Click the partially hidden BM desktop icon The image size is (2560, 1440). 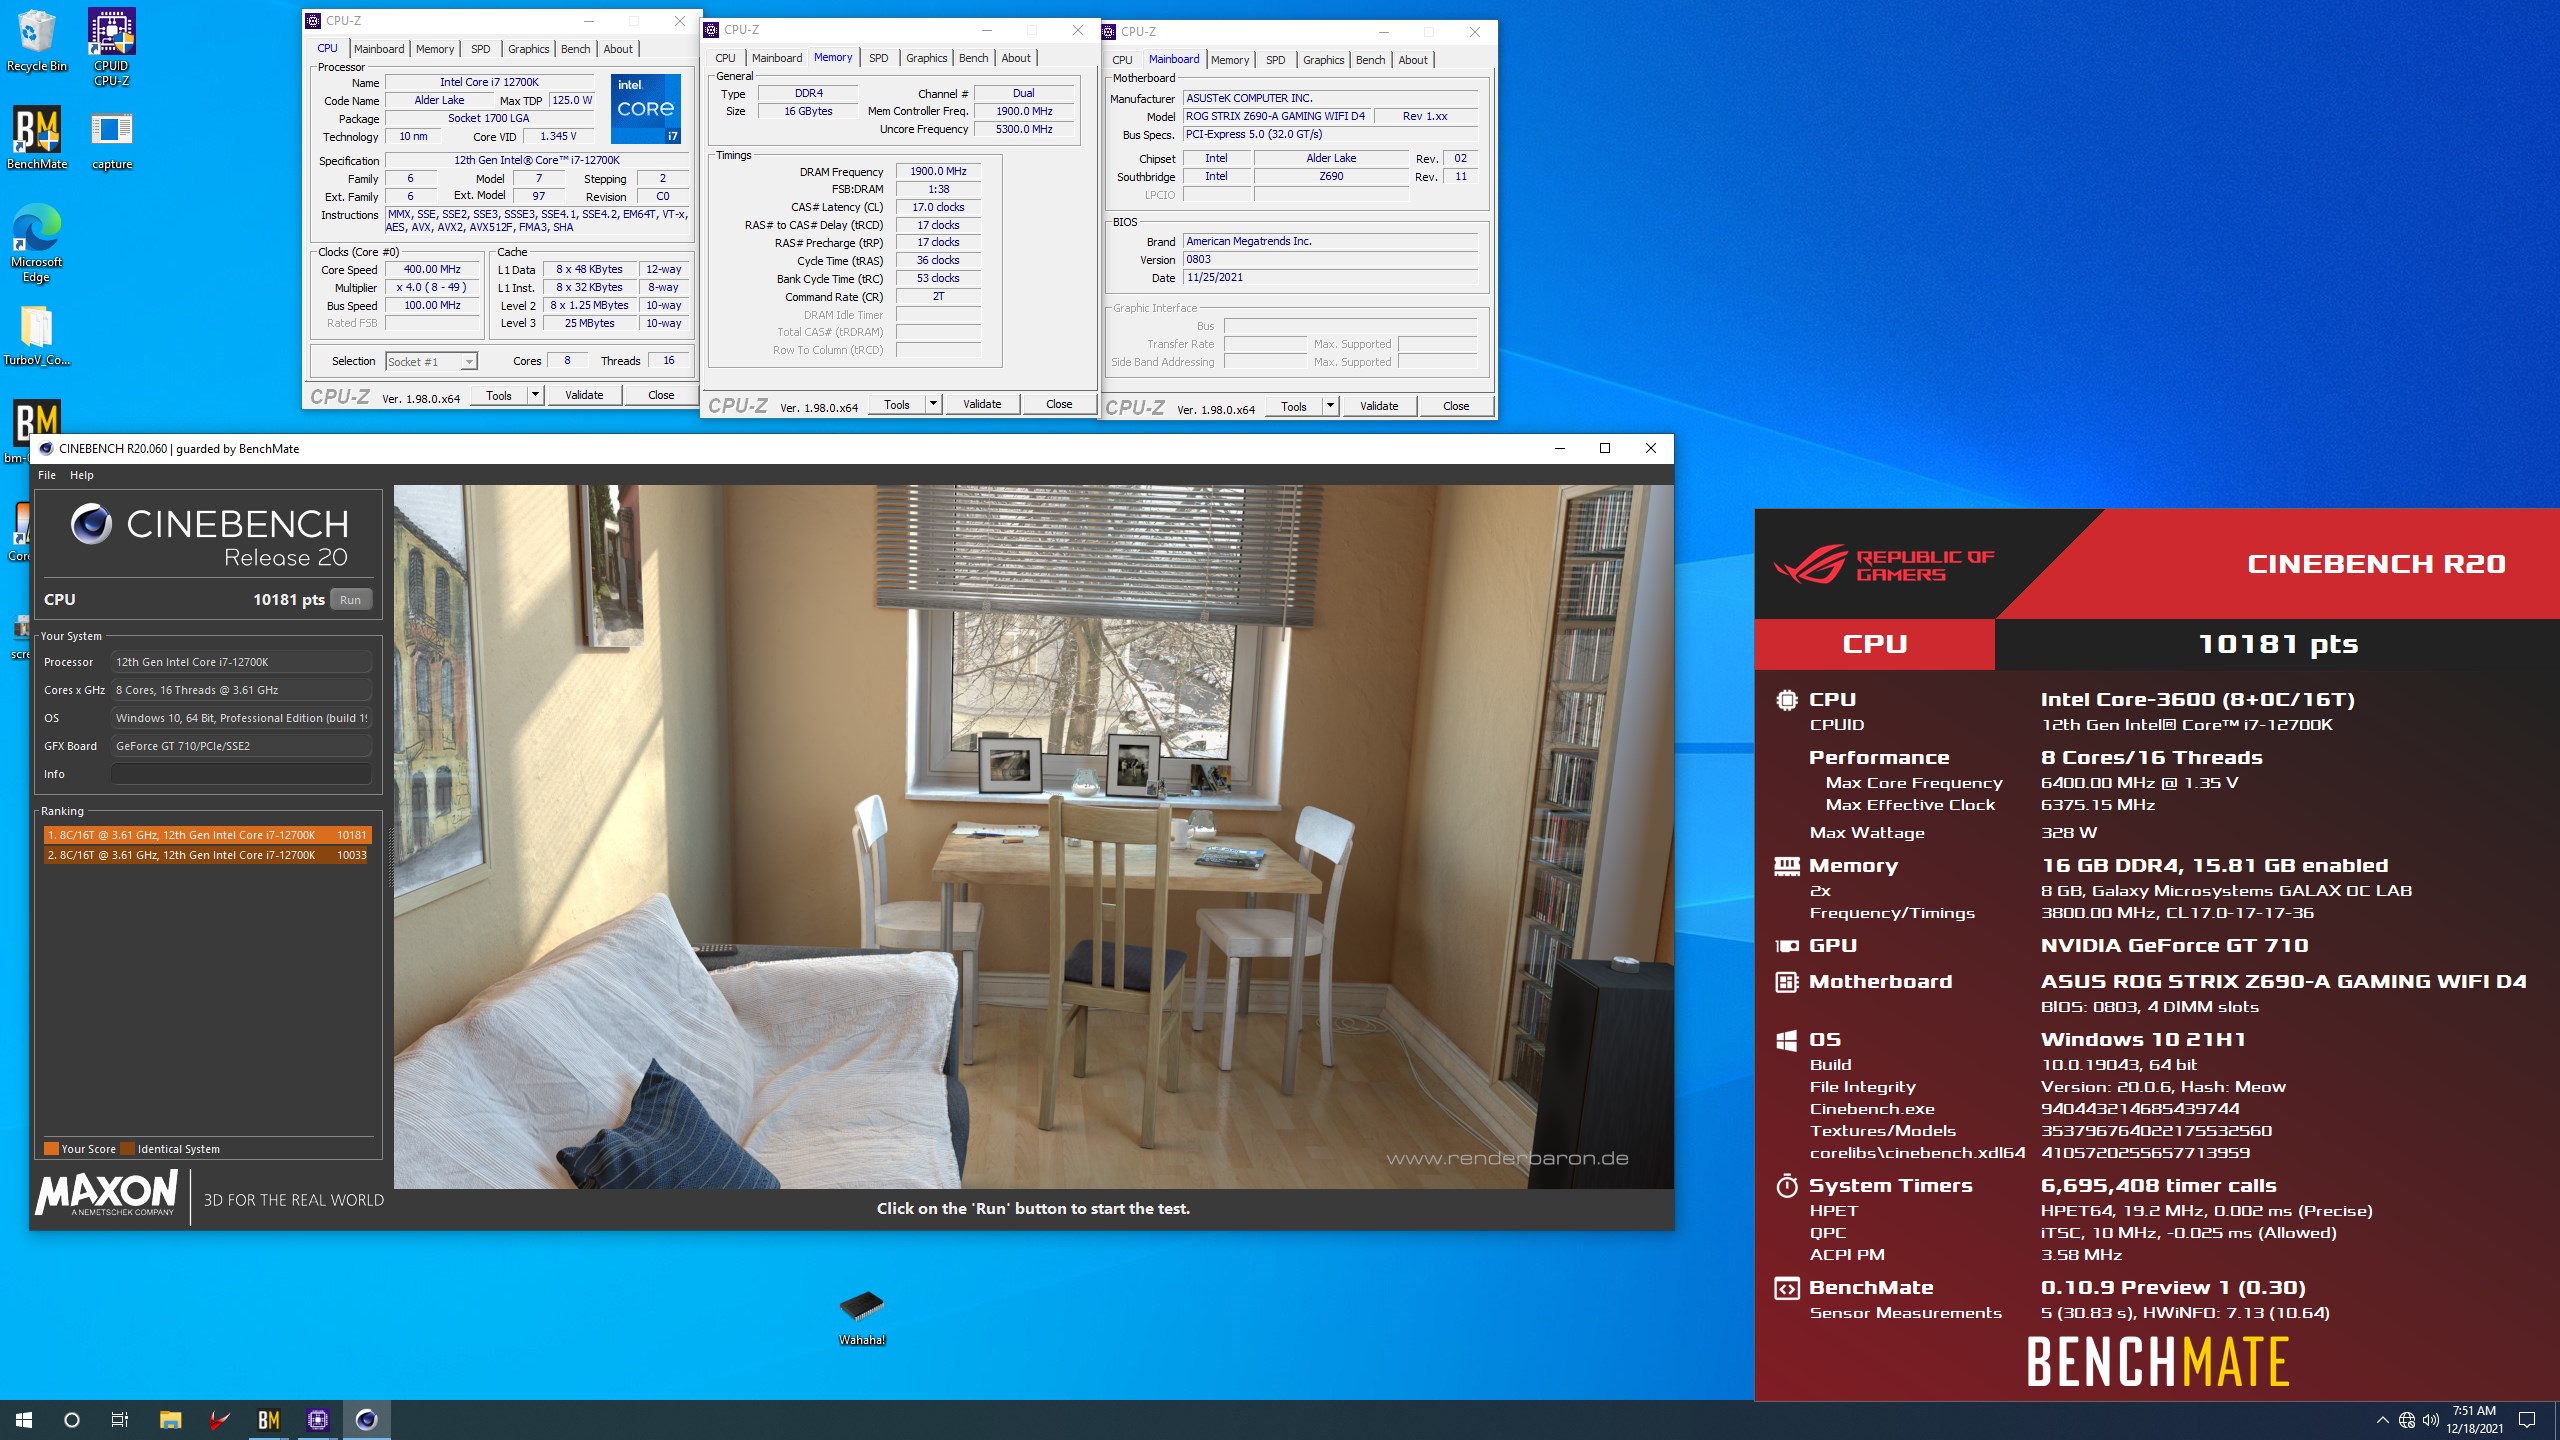(37, 425)
